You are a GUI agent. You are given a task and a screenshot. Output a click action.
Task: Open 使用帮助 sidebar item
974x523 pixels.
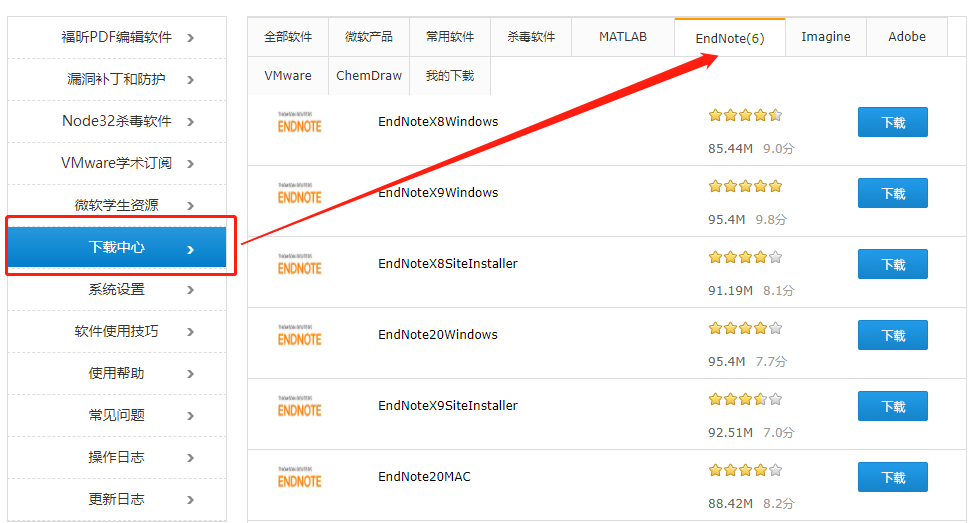pos(117,373)
